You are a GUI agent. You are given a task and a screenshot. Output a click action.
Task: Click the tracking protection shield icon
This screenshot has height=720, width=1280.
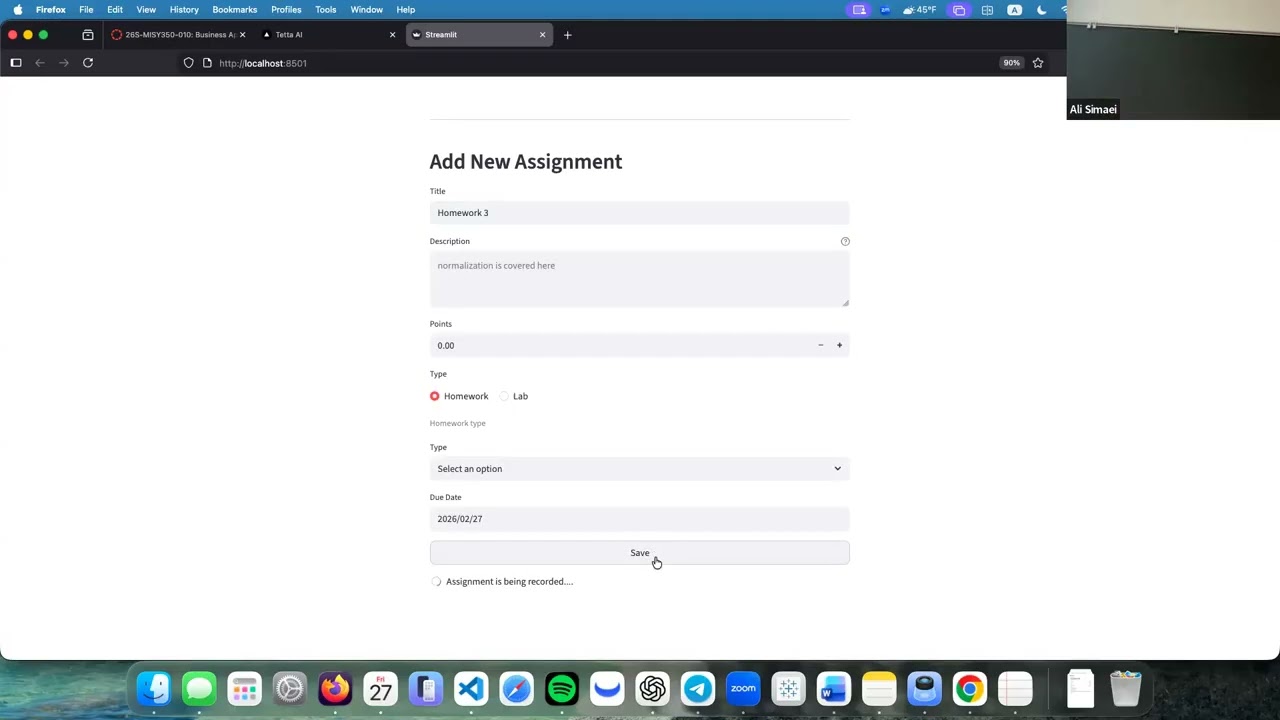tap(188, 63)
